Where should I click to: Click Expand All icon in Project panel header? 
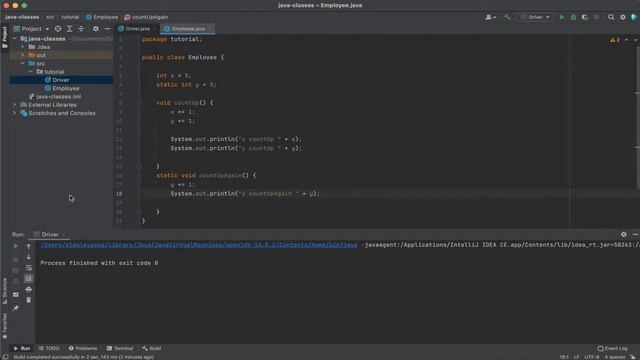(69, 29)
